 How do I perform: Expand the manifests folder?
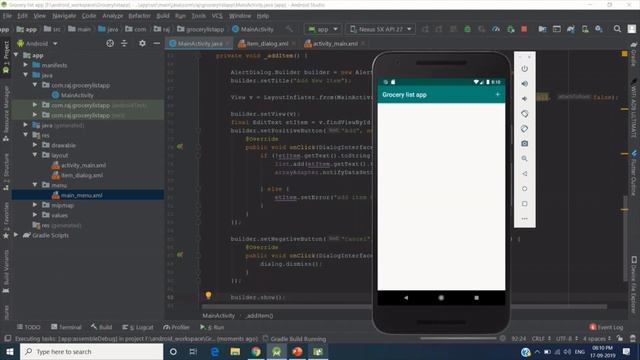(x=25, y=65)
